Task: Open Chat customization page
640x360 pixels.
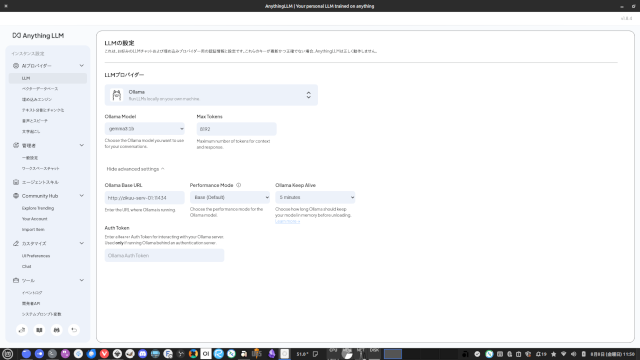Action: click(x=27, y=267)
